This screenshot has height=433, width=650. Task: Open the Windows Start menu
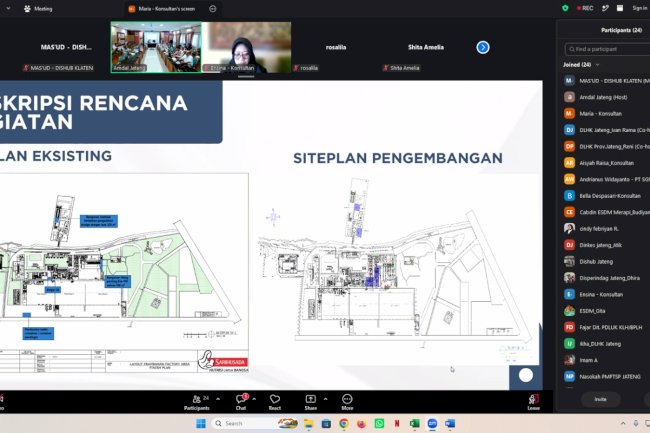[x=201, y=423]
